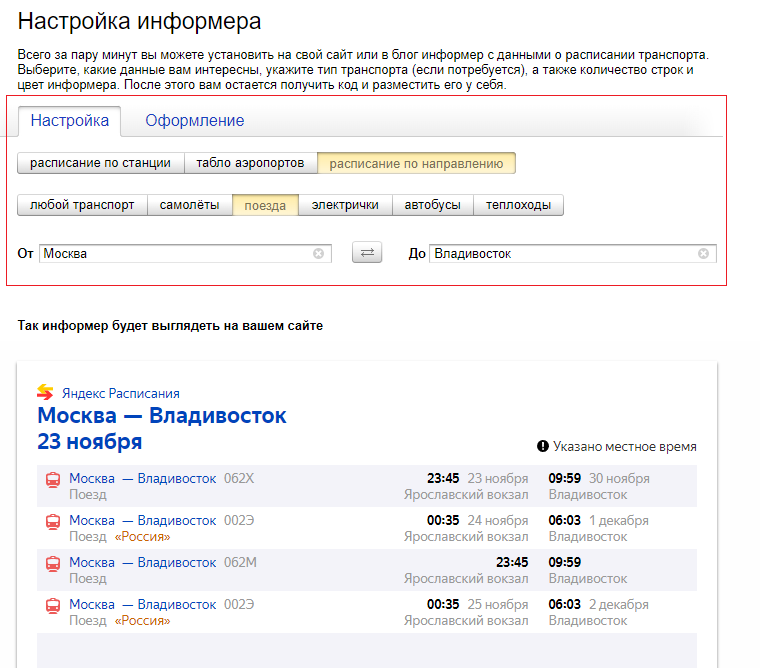The height and width of the screenshot is (668, 760).
Task: Click «Россия» in the 25 ноября row
Action: click(142, 620)
